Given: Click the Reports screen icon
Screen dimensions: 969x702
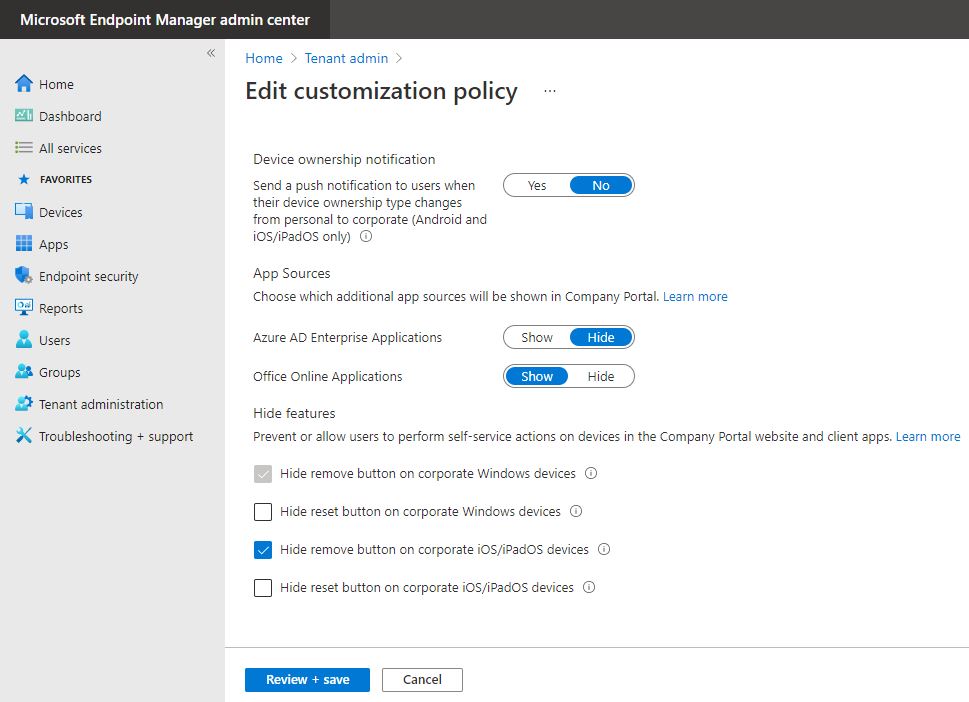Looking at the screenshot, I should [x=23, y=308].
